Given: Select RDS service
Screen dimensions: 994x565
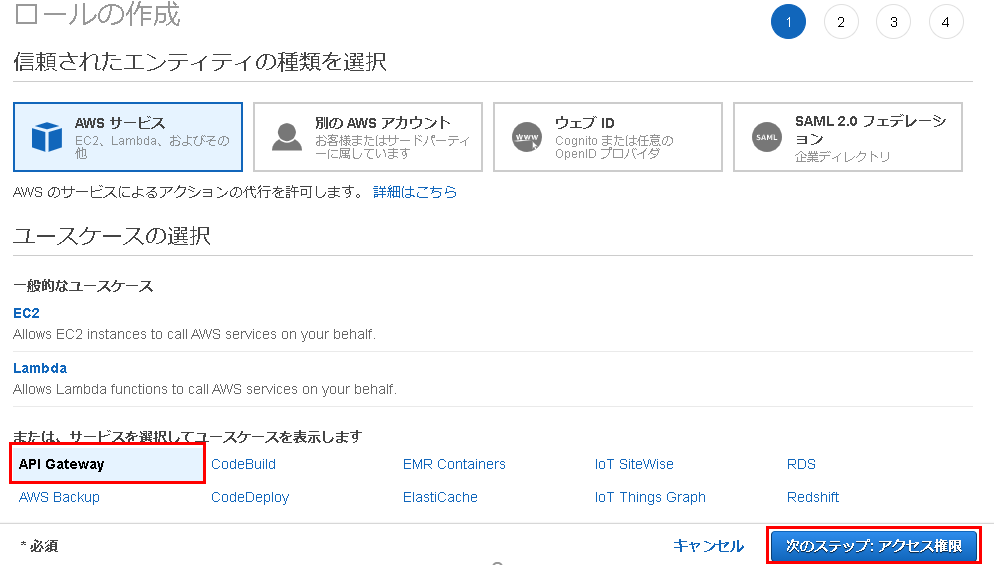Looking at the screenshot, I should 801,464.
